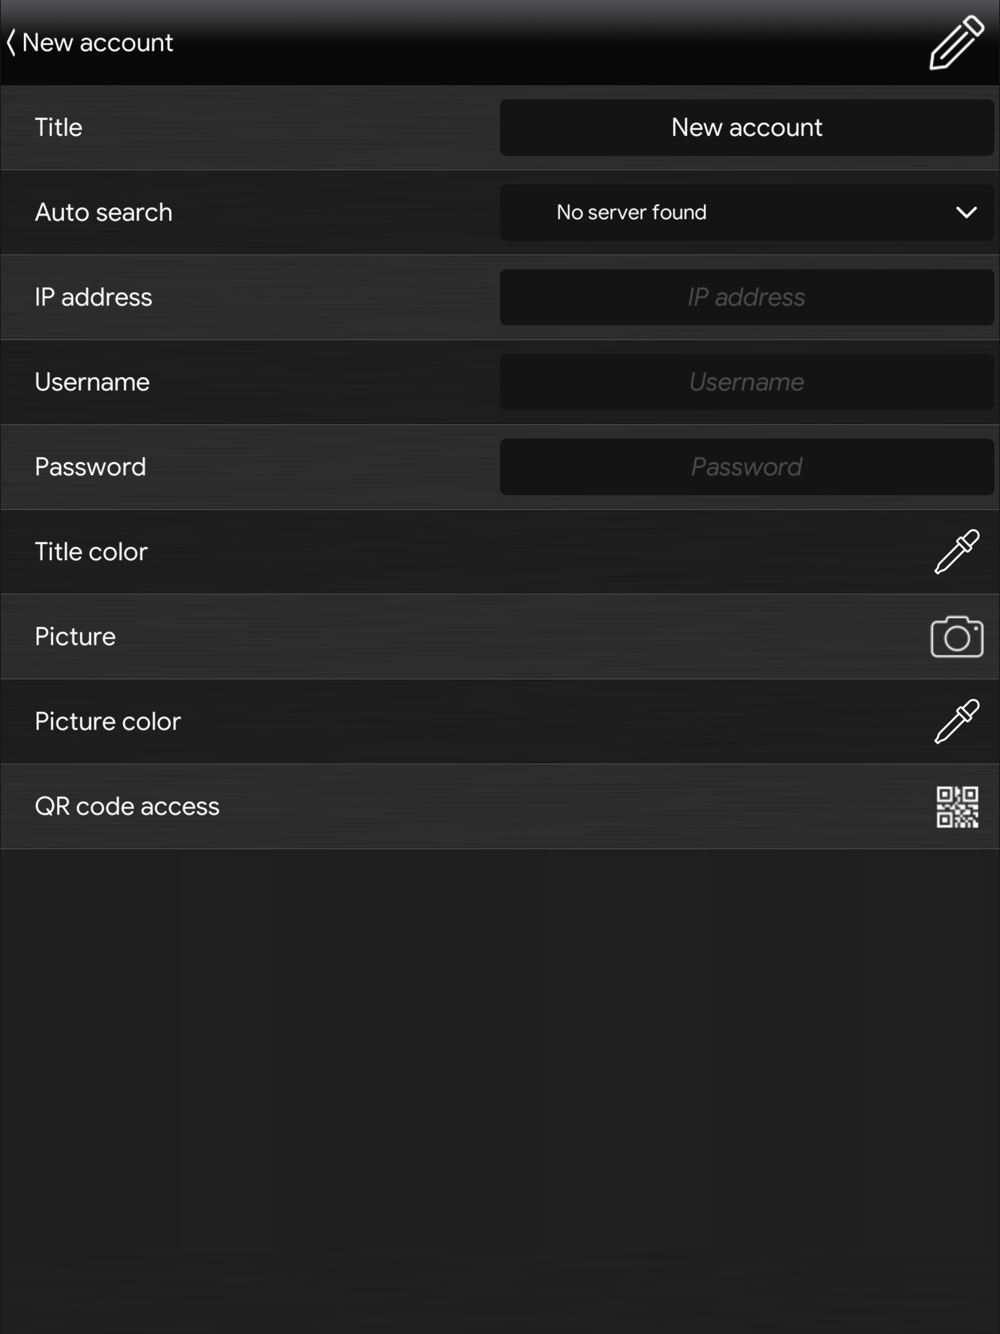Screen dimensions: 1000x1334
Task: Select the Picture color row label
Action: [108, 722]
